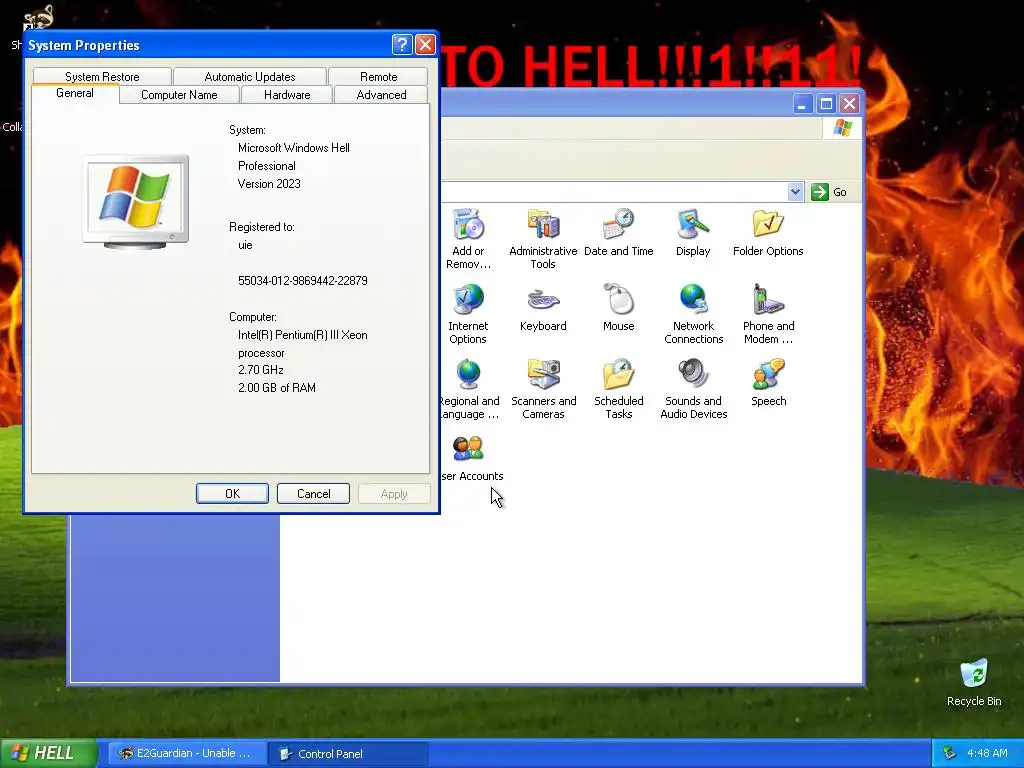The image size is (1024, 768).
Task: Open Scheduled Tasks icon
Action: 618,376
